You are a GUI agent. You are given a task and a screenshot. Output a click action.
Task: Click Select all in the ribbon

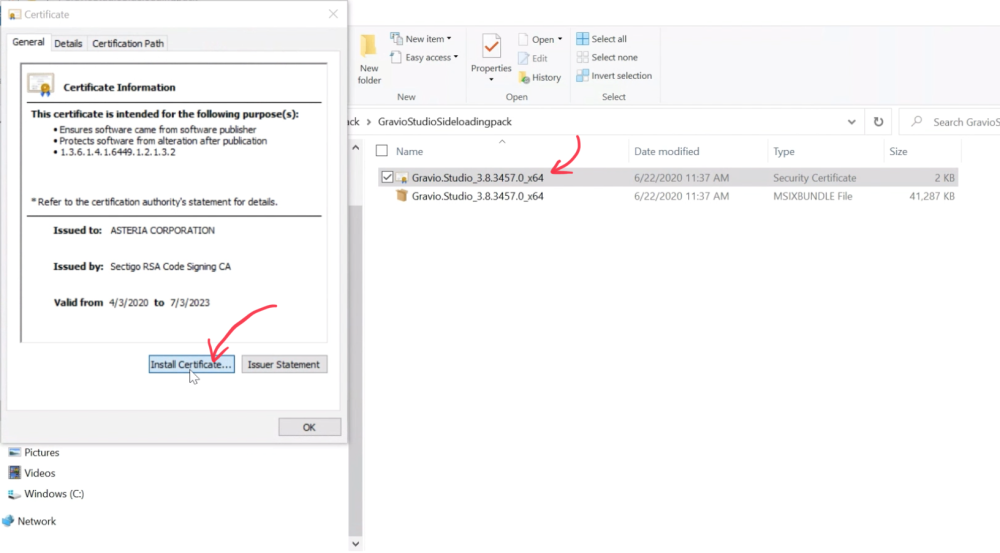point(601,39)
